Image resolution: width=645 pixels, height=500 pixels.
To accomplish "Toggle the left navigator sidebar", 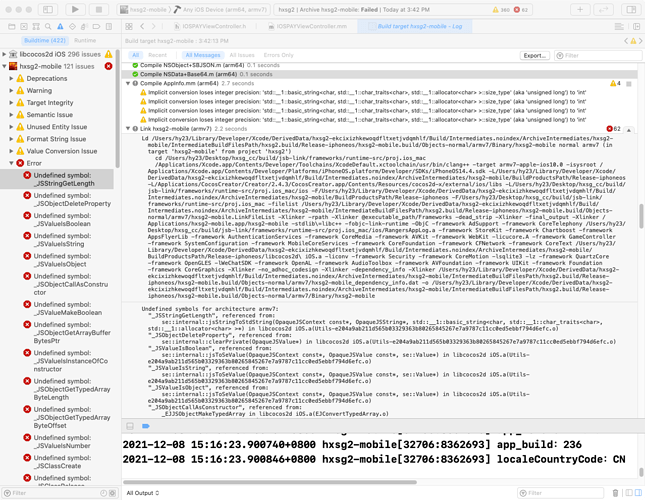I will pos(48,9).
